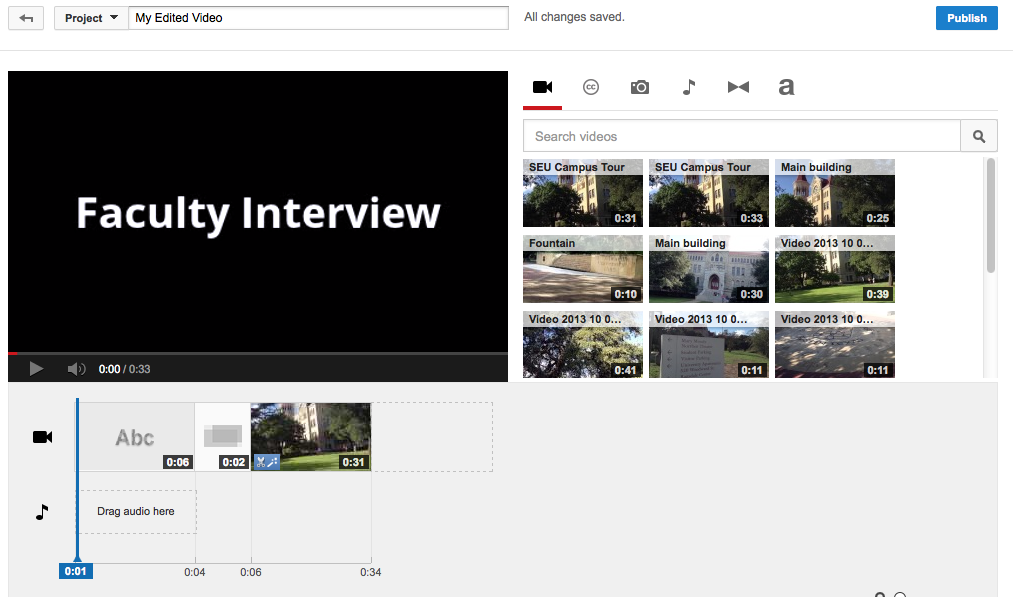Click the empty dashed video drop zone
This screenshot has height=597, width=1013.
432,437
